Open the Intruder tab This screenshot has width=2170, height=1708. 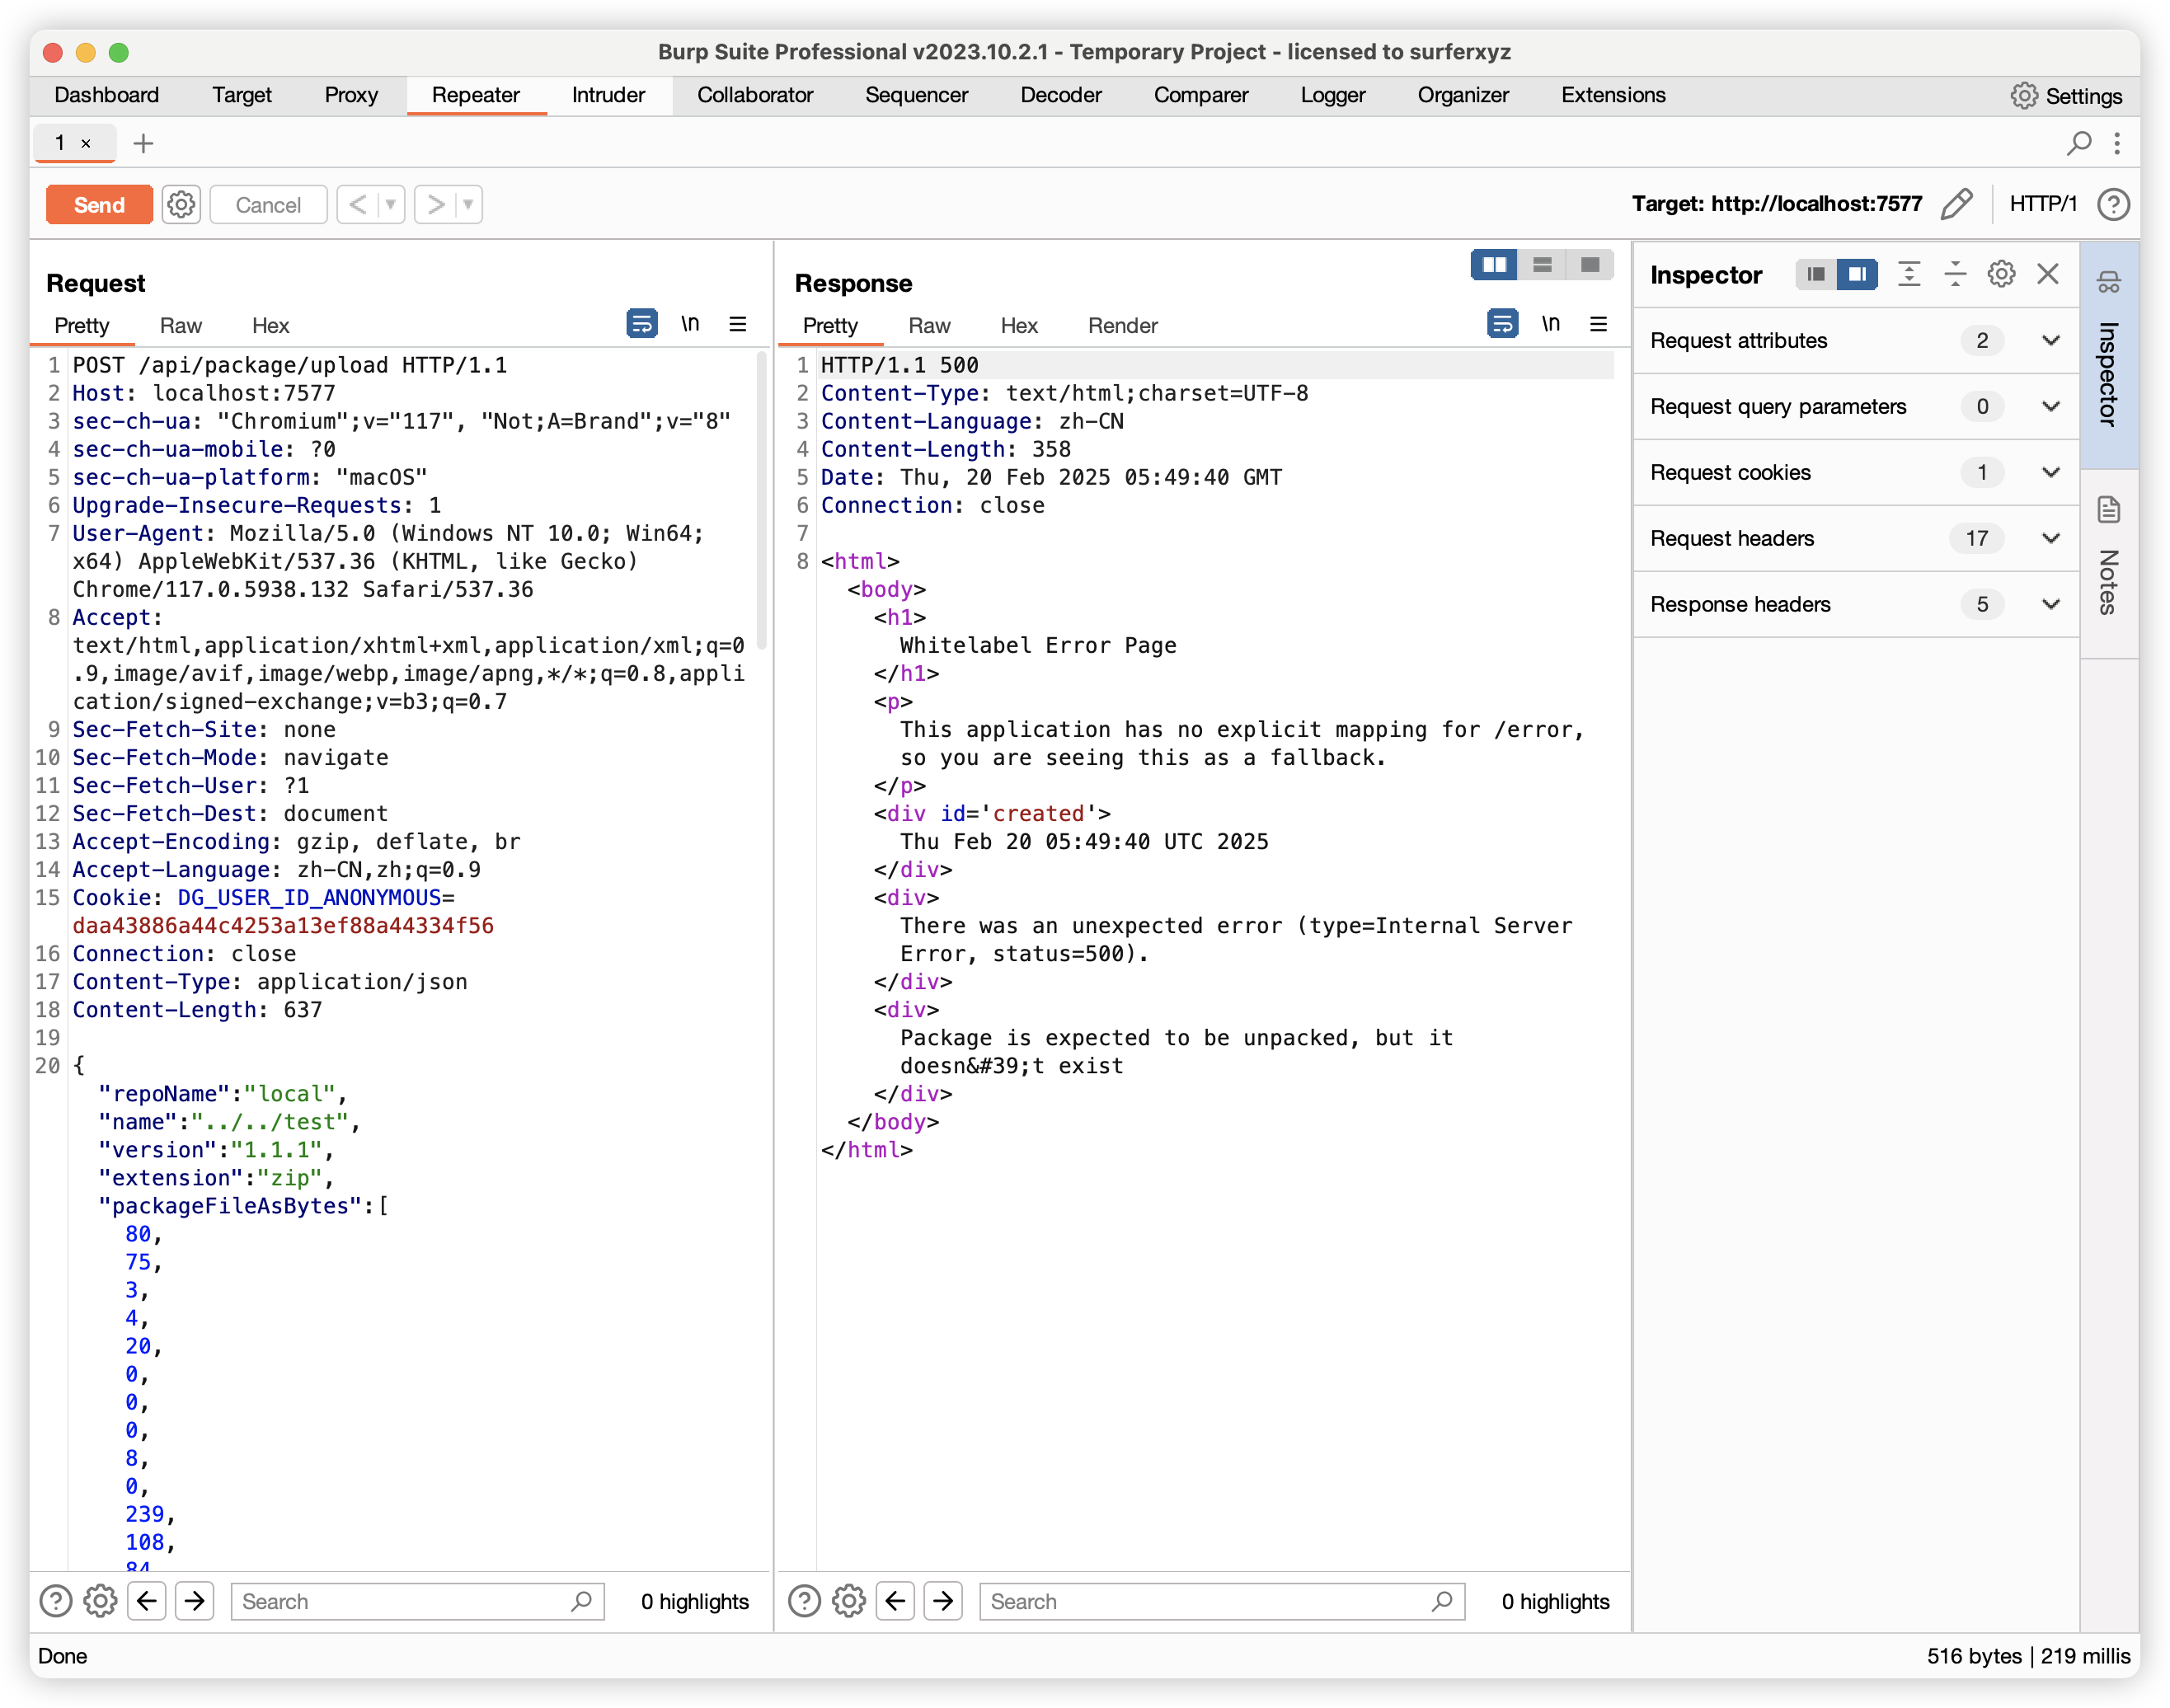tap(608, 95)
